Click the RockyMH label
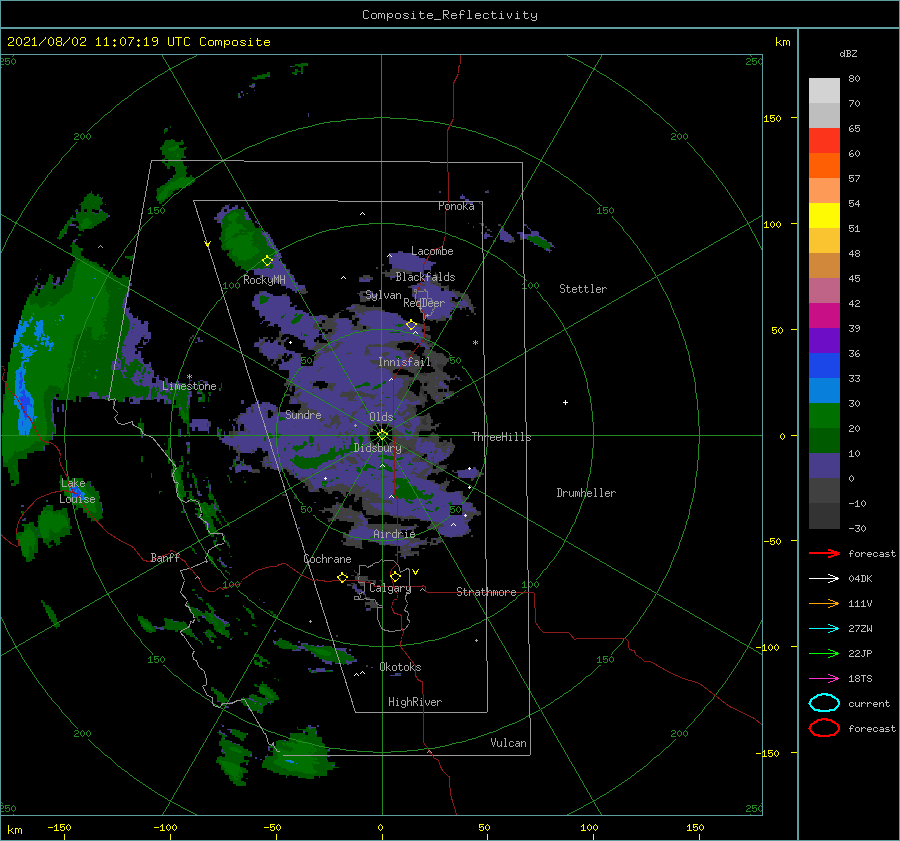 264,280
